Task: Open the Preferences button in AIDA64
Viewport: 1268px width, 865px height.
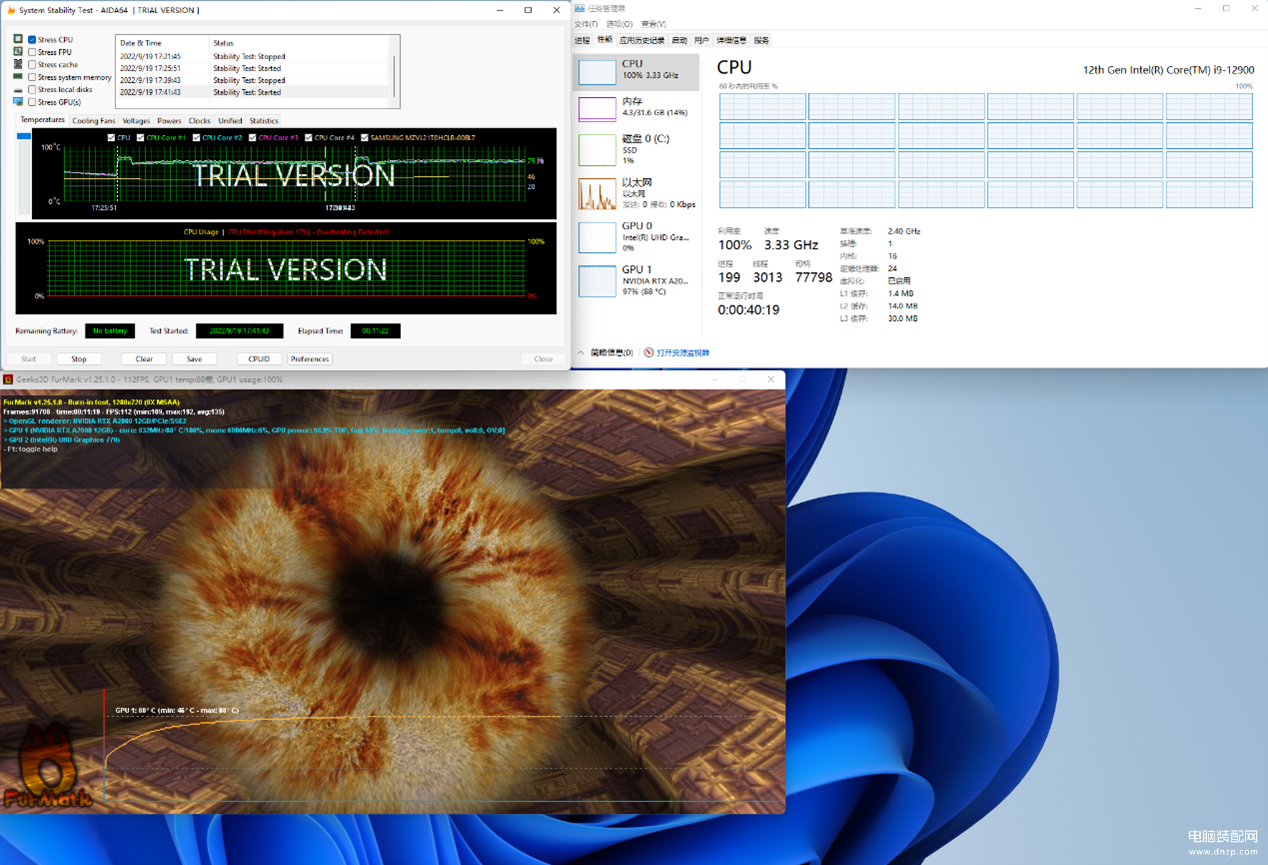Action: click(310, 359)
